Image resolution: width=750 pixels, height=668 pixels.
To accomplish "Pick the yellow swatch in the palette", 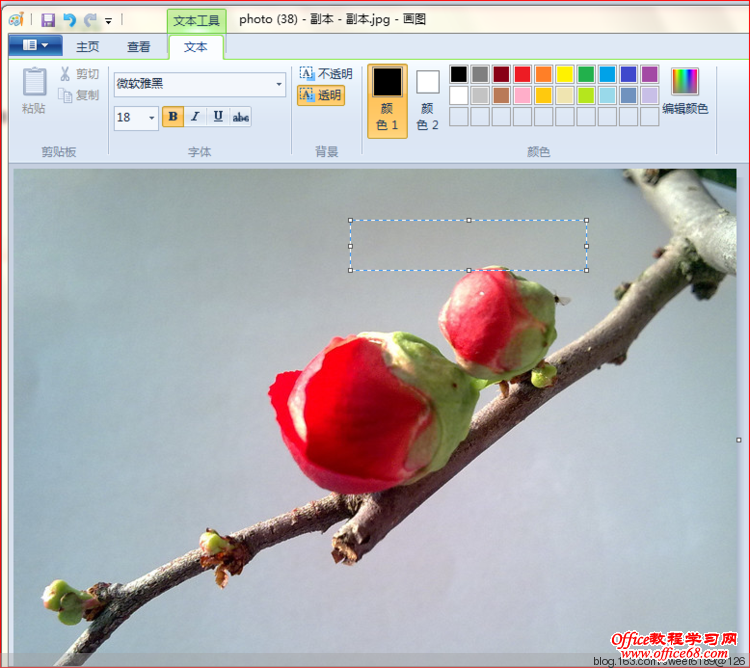I will point(565,74).
